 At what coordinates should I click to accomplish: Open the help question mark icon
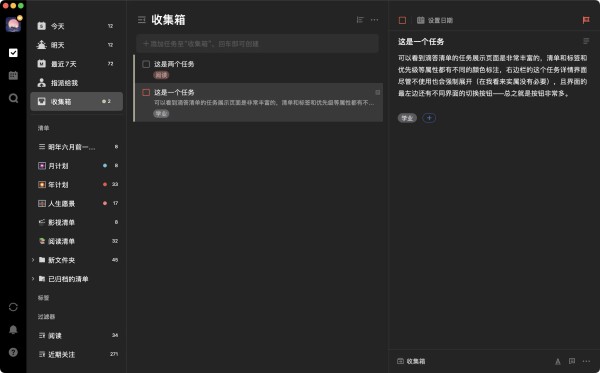(13, 352)
